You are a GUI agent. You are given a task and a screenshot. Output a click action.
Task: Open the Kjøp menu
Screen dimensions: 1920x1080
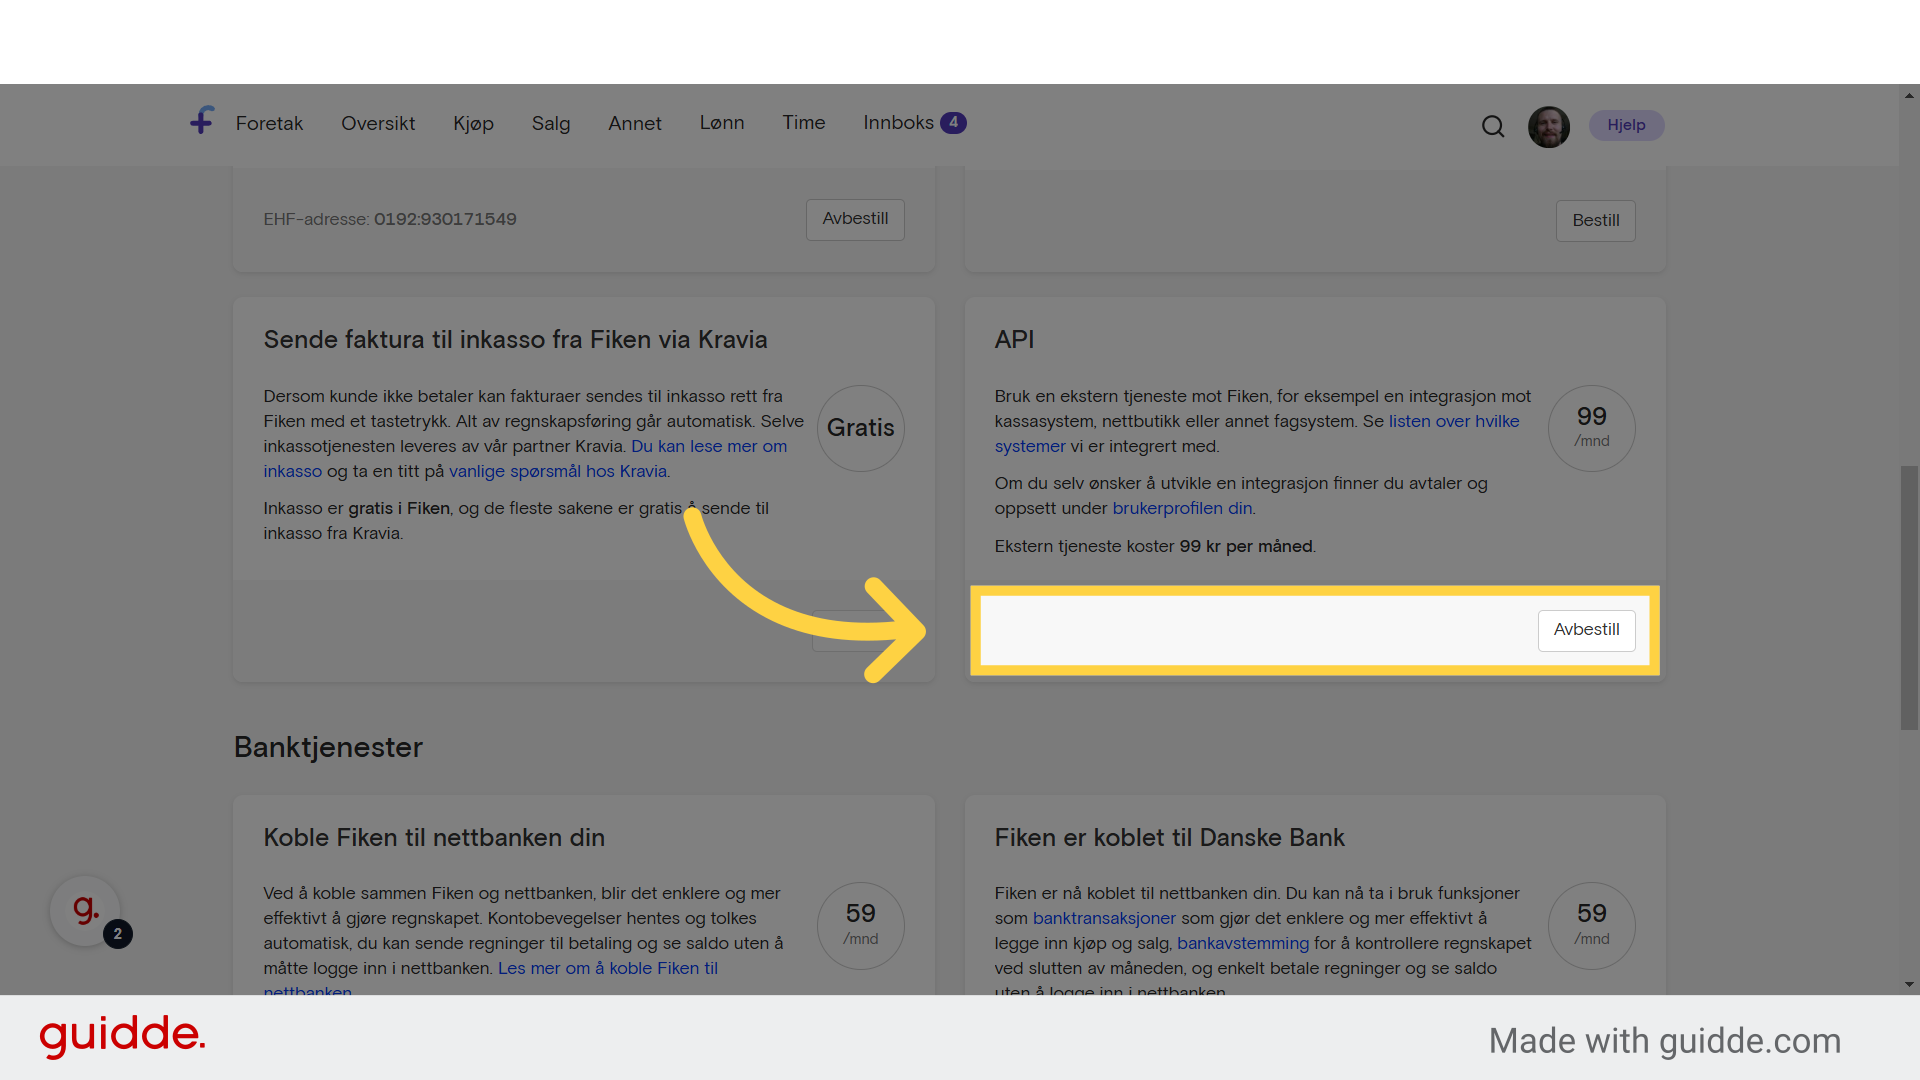click(473, 123)
